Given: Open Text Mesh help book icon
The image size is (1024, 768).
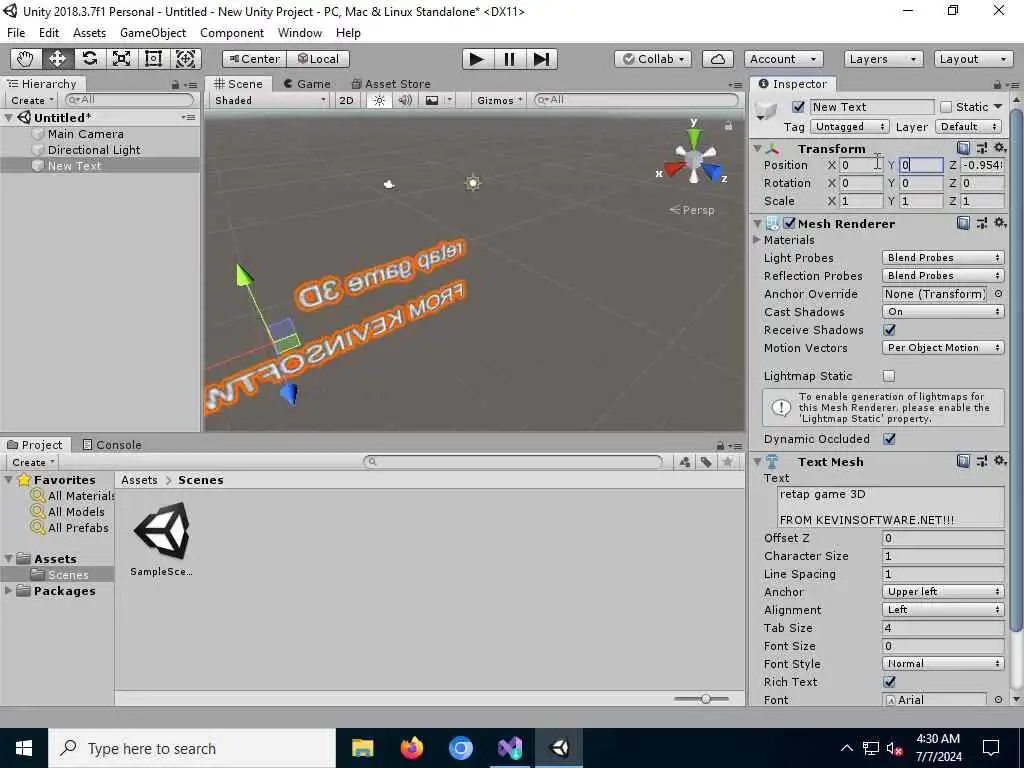Looking at the screenshot, I should tap(963, 461).
